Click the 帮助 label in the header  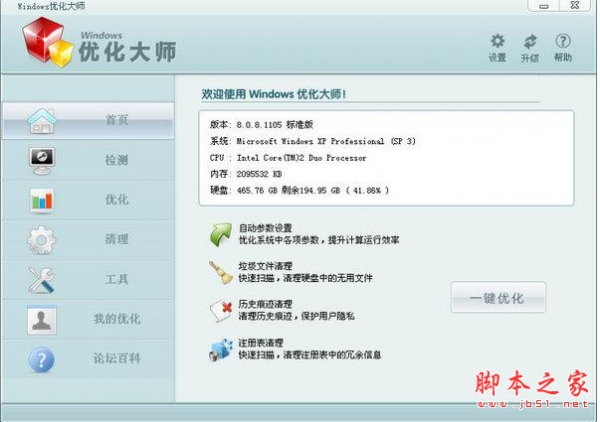point(563,57)
